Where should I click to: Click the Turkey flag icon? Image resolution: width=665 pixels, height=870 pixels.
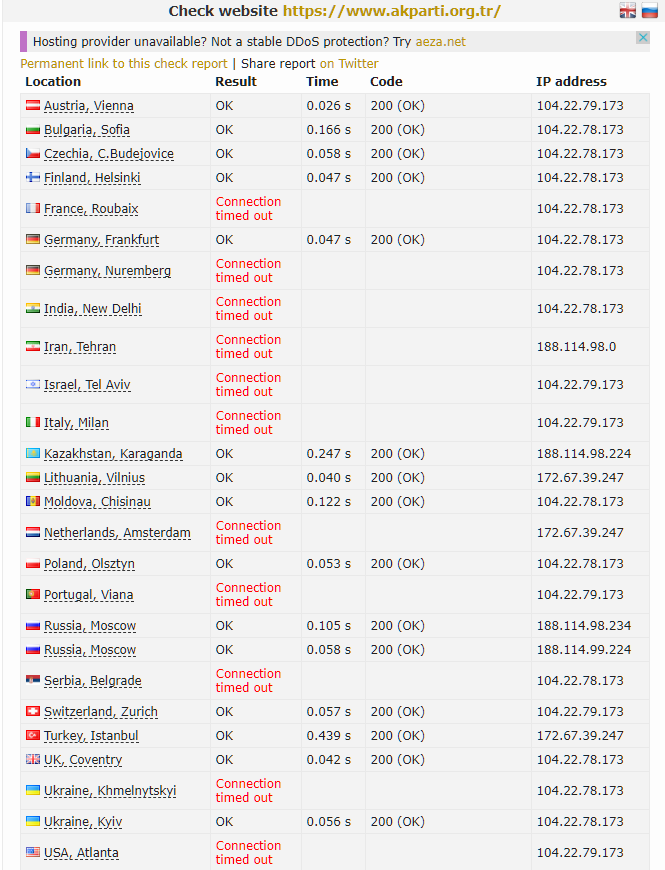click(x=33, y=736)
